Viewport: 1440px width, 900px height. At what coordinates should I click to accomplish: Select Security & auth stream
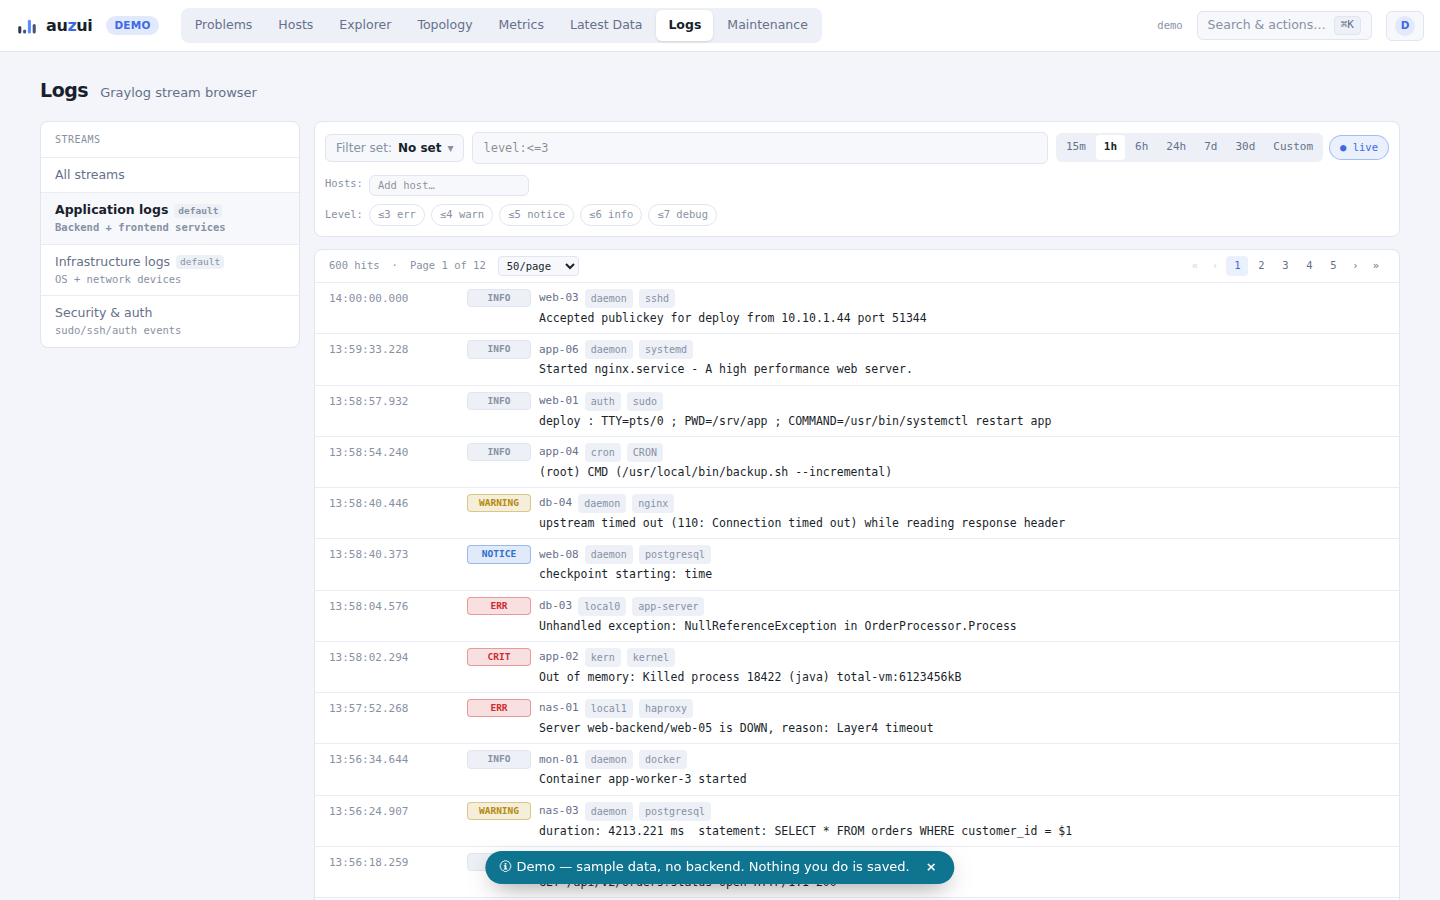170,321
